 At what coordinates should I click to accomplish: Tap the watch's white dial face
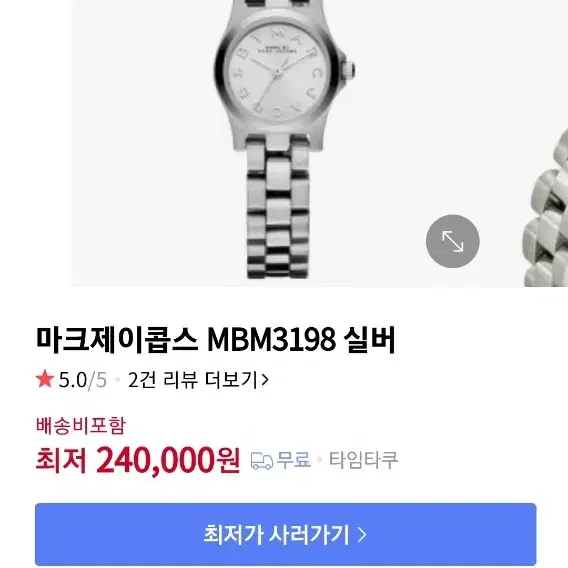click(x=277, y=72)
